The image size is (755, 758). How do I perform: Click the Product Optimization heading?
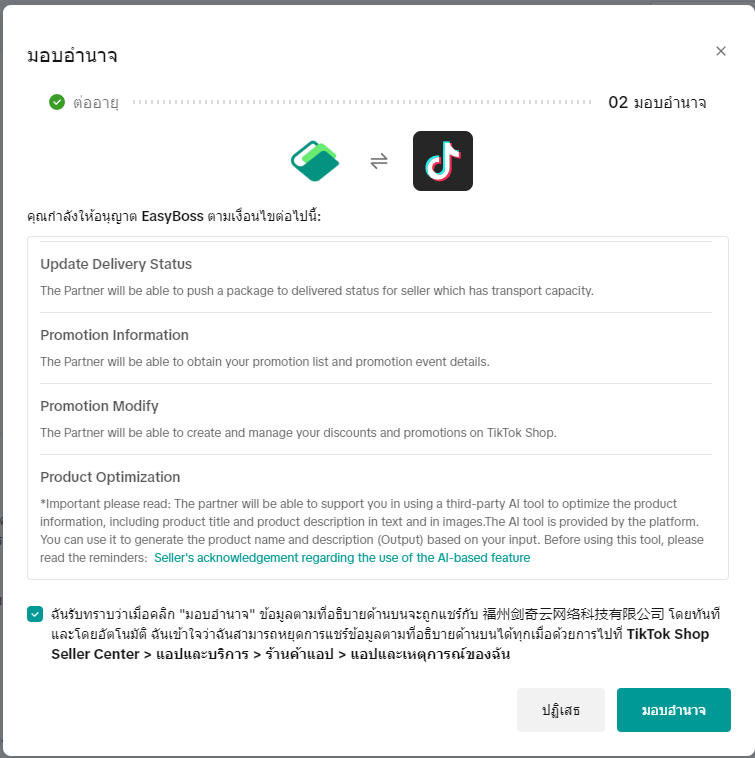pos(110,477)
